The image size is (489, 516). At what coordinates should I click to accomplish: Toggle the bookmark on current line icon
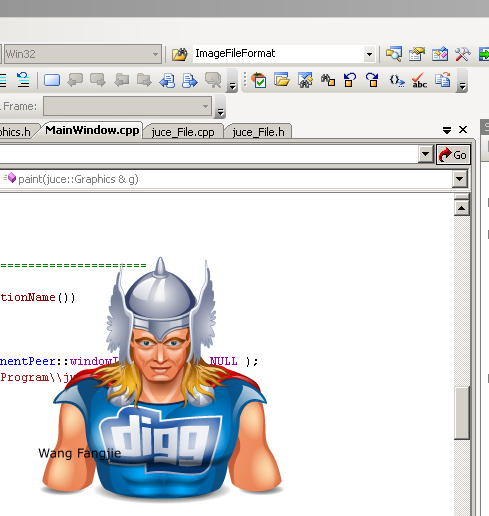[52, 80]
